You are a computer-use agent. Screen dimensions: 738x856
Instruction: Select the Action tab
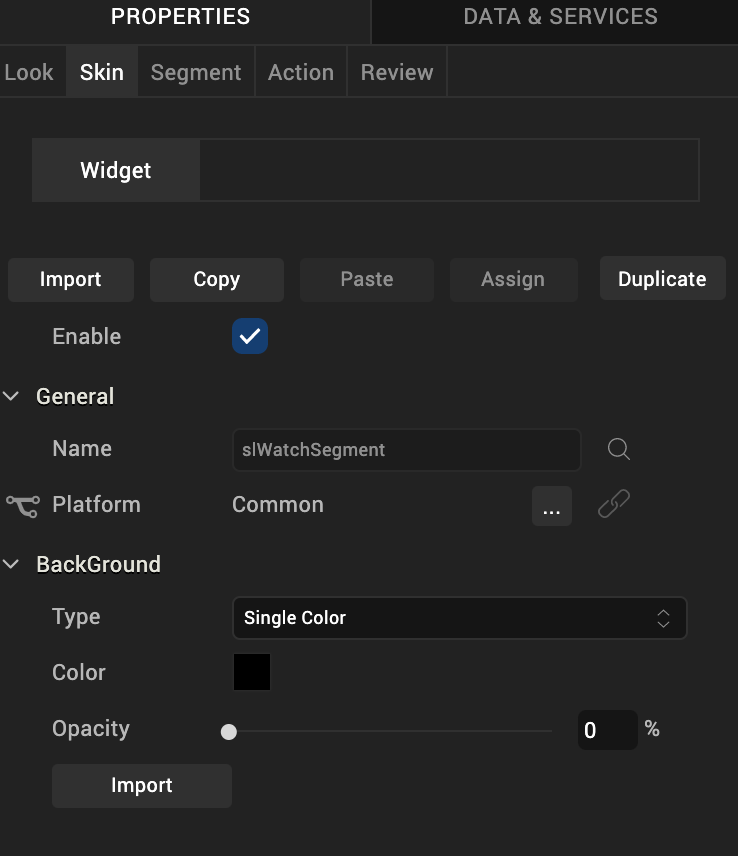tap(301, 73)
